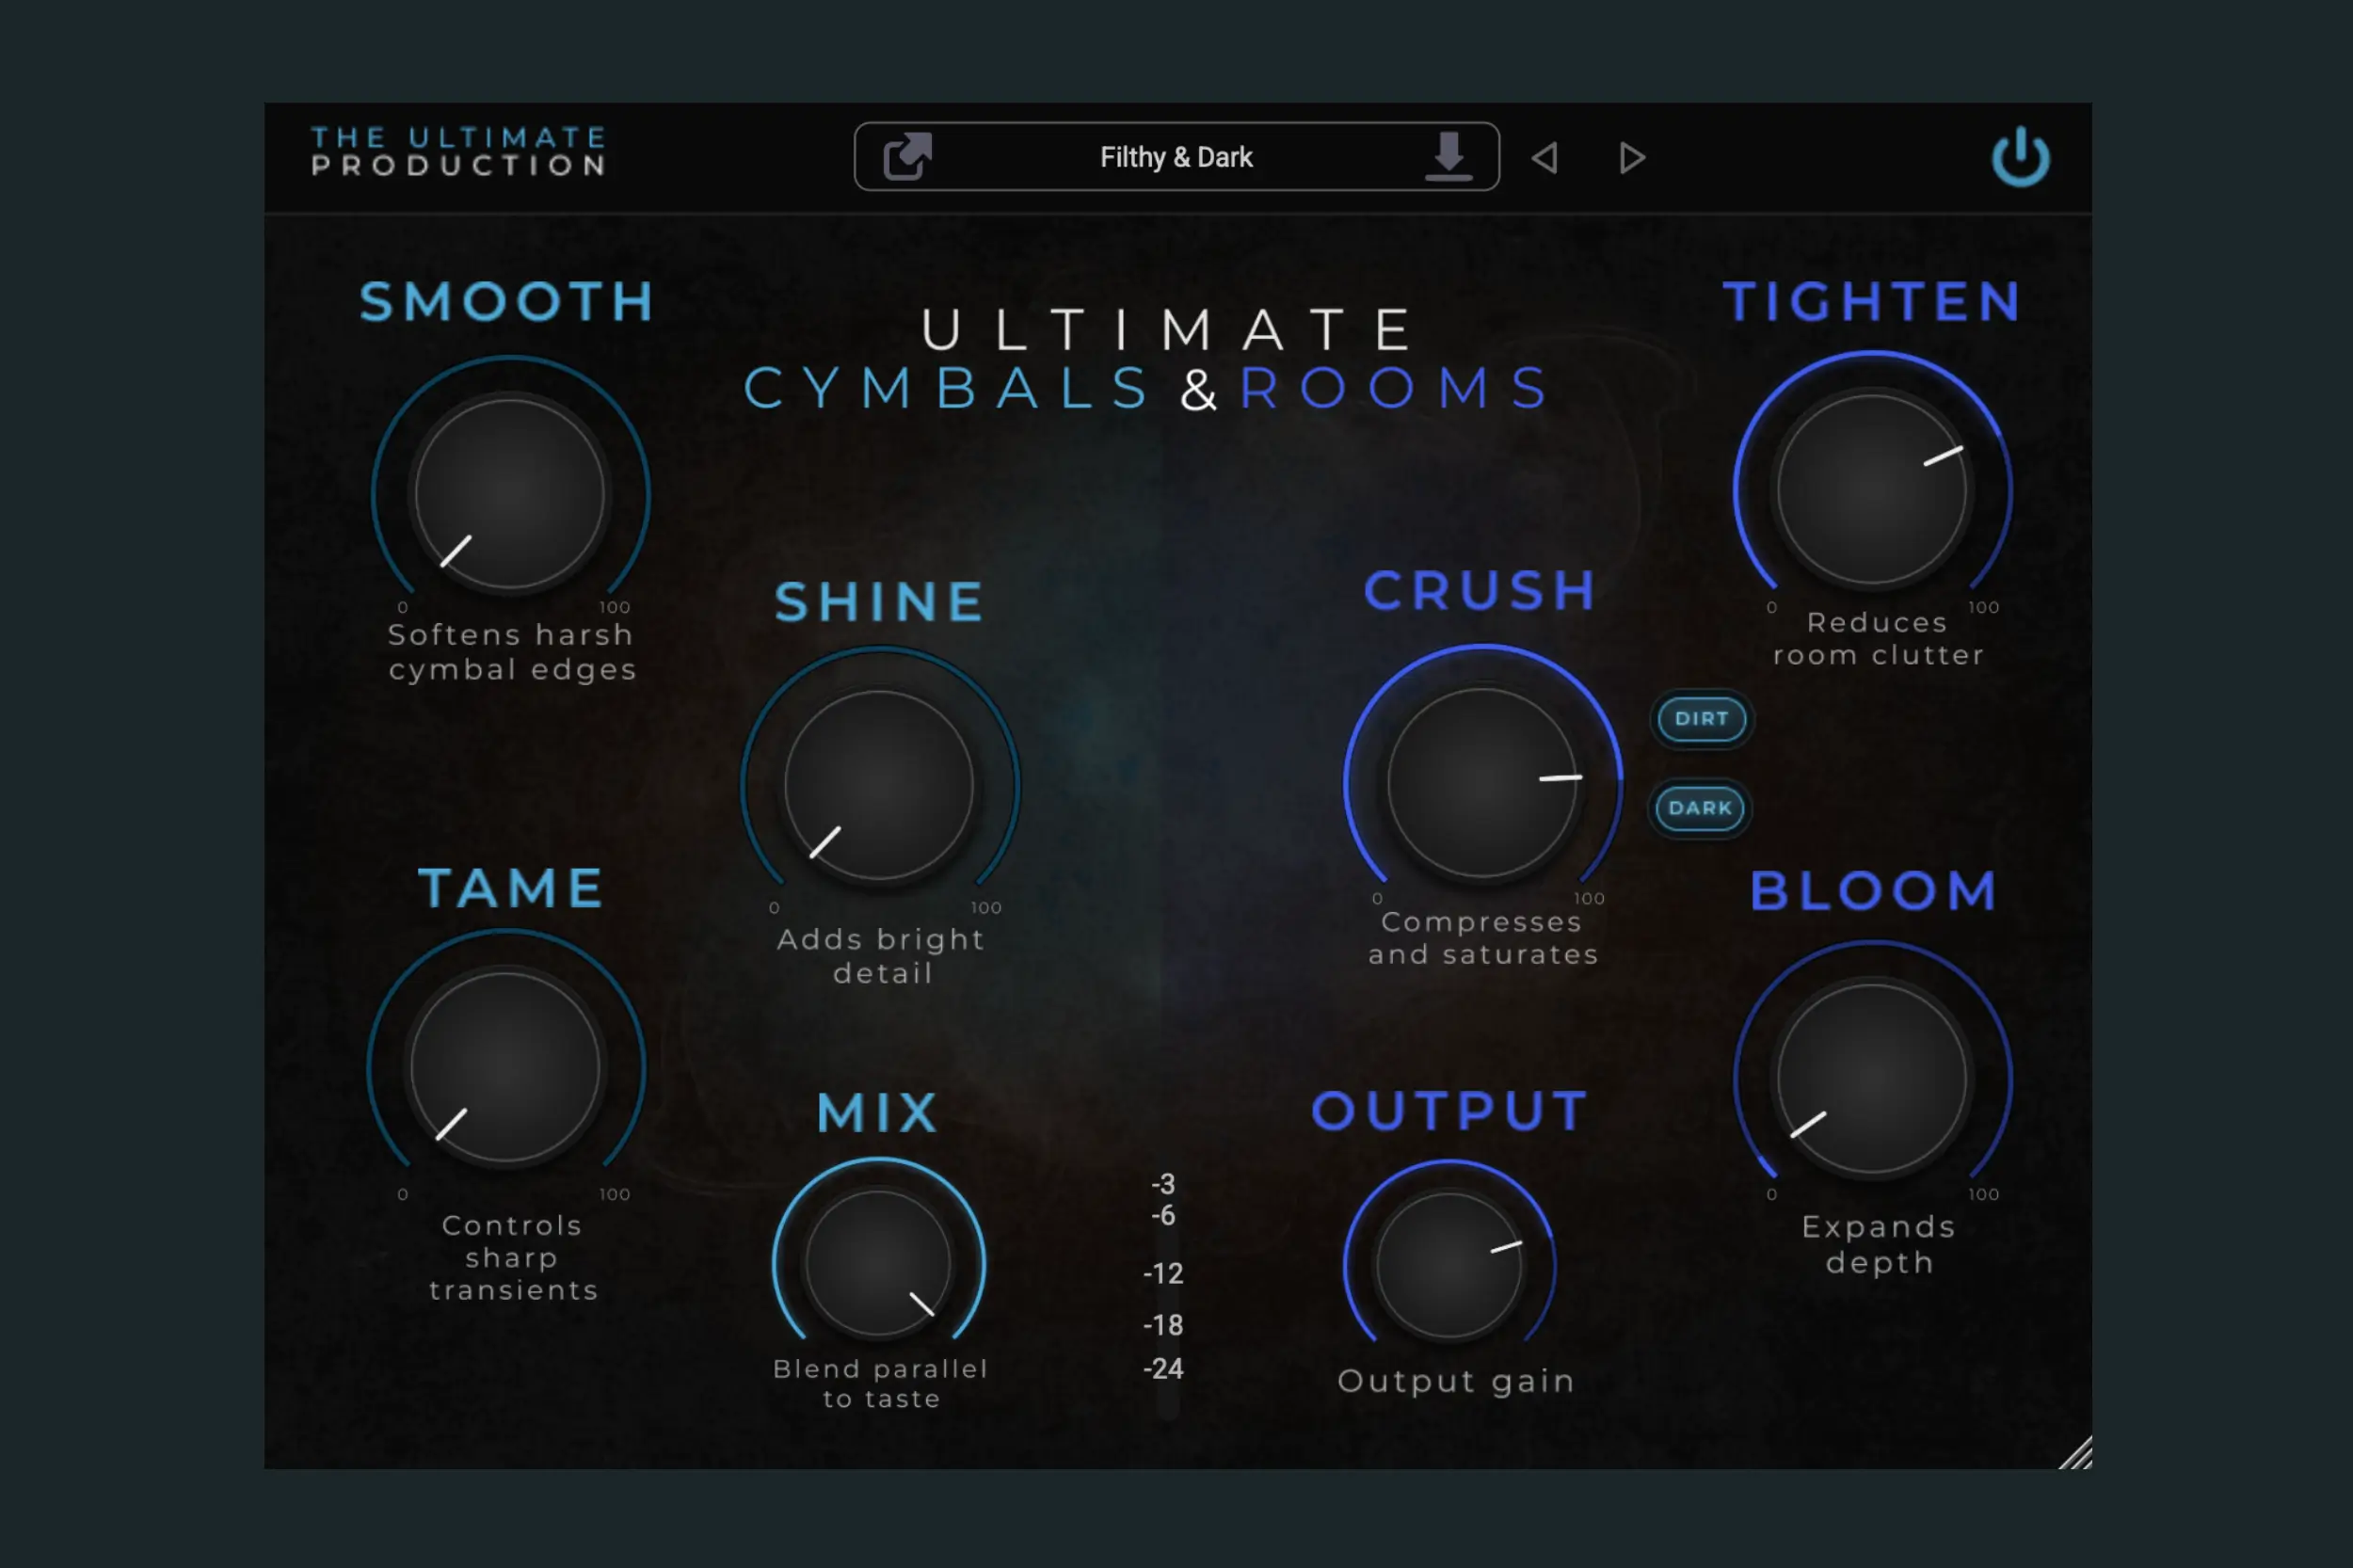Click the -6 meter label
This screenshot has height=1568, width=2353.
pyautogui.click(x=1163, y=1215)
